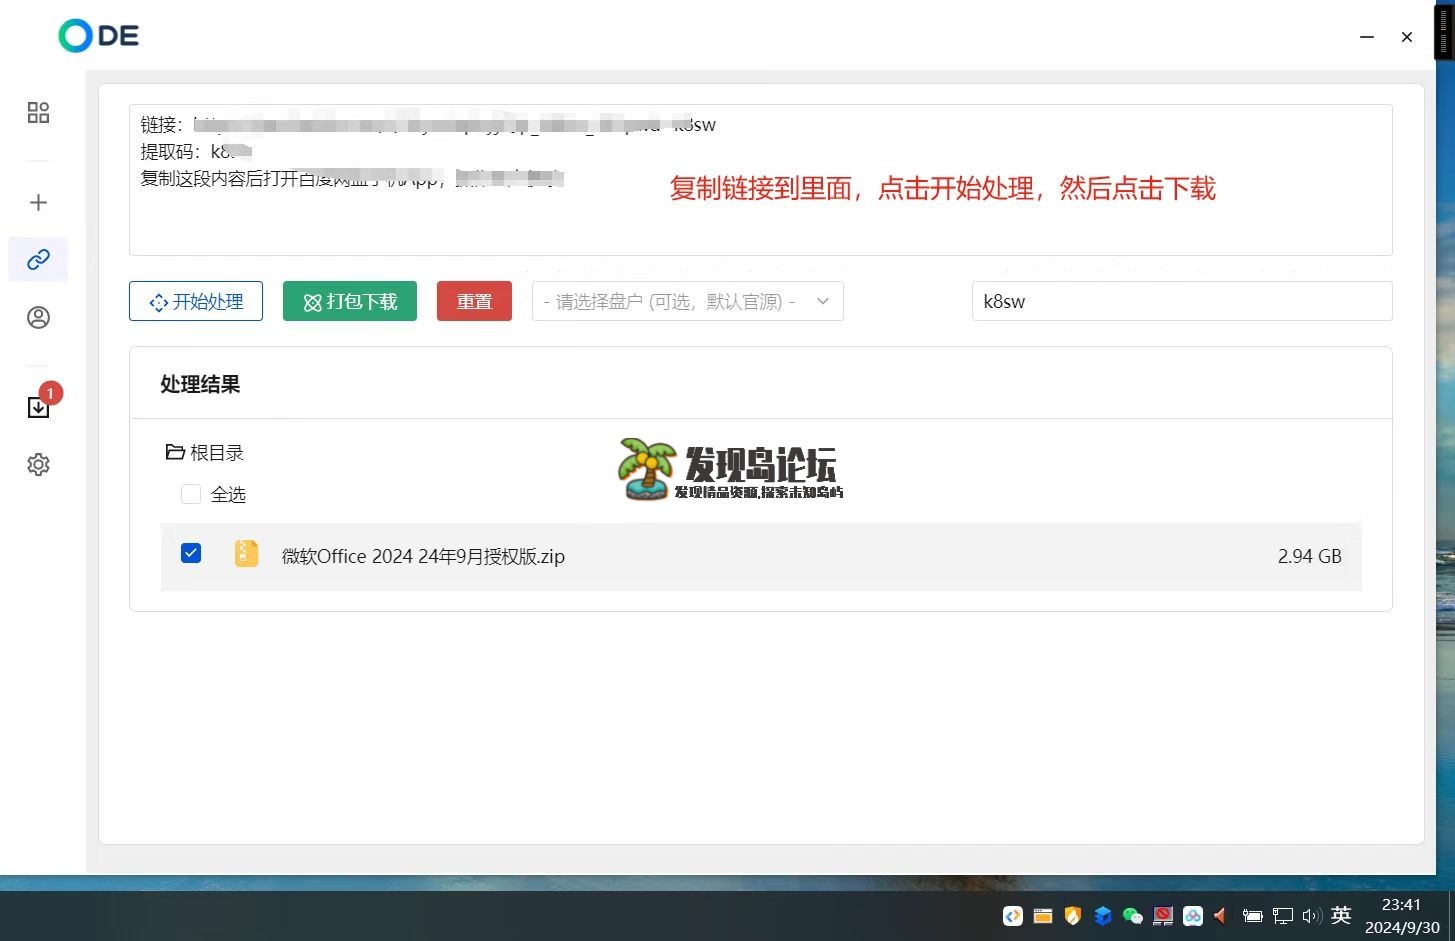Viewport: 1455px width, 941px height.
Task: Click the code brackets tray icon
Action: click(1013, 915)
